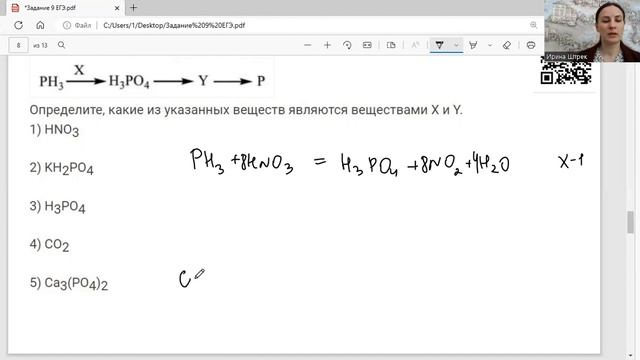Toggle fit-to-width view

click(367, 45)
